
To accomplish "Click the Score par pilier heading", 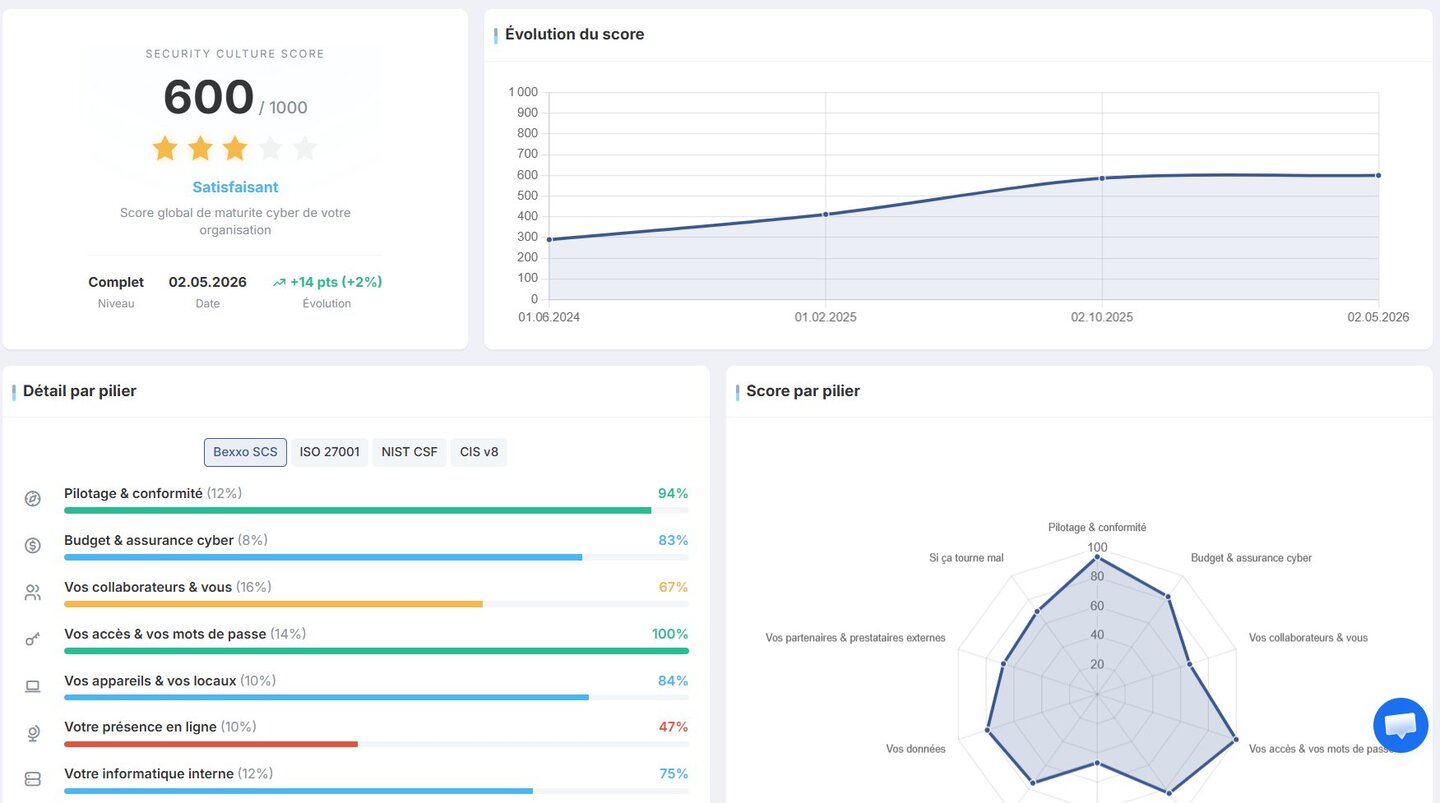I will tap(803, 391).
